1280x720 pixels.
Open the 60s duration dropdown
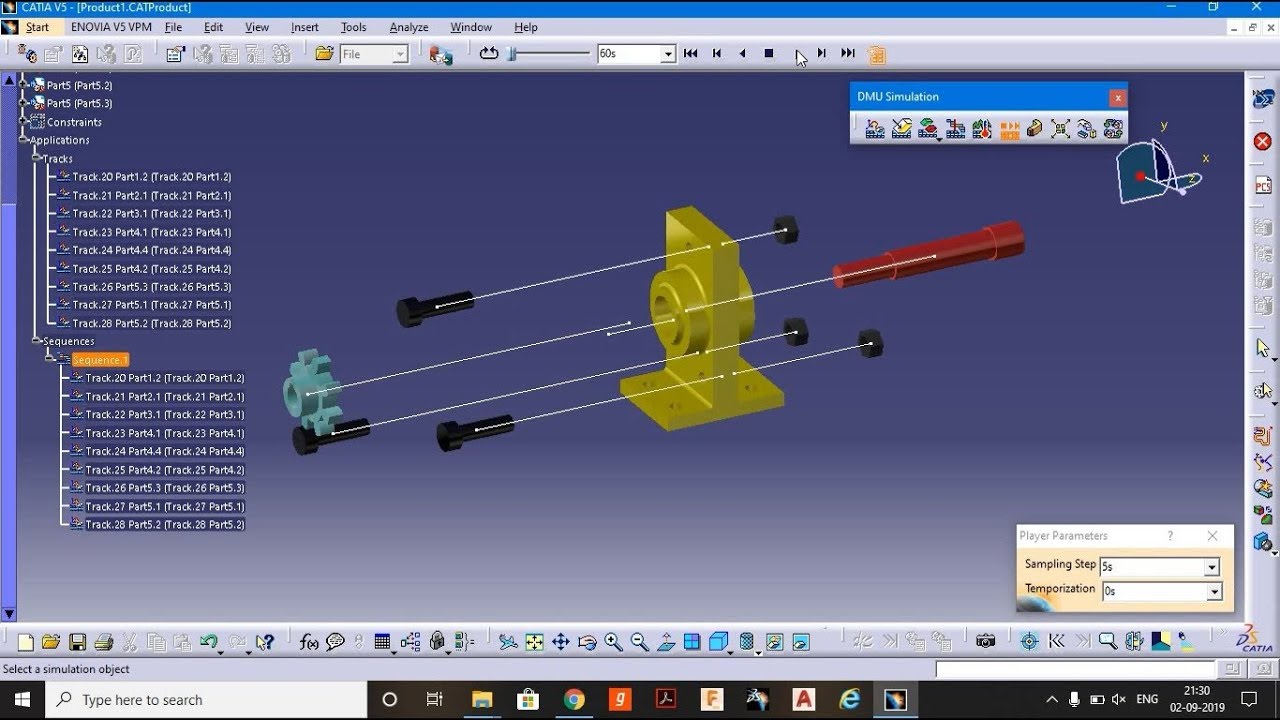(x=668, y=55)
